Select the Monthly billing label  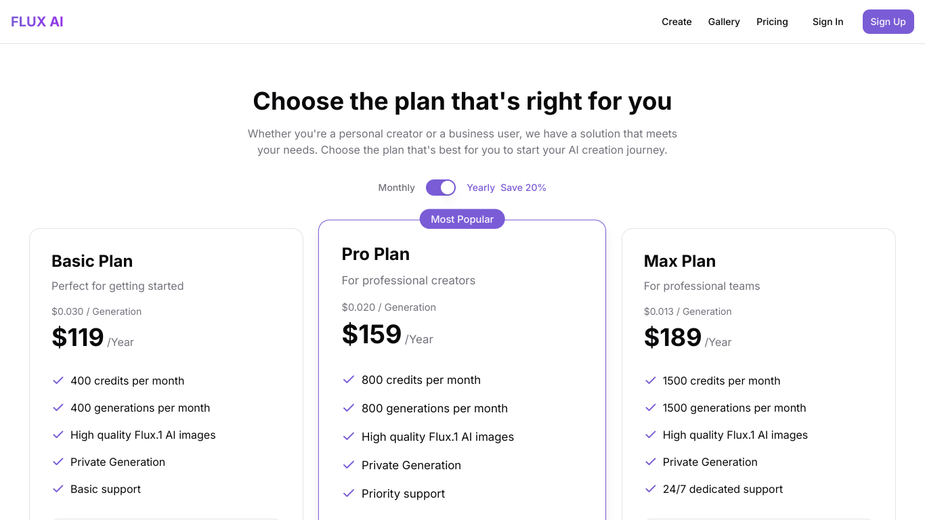(x=396, y=188)
